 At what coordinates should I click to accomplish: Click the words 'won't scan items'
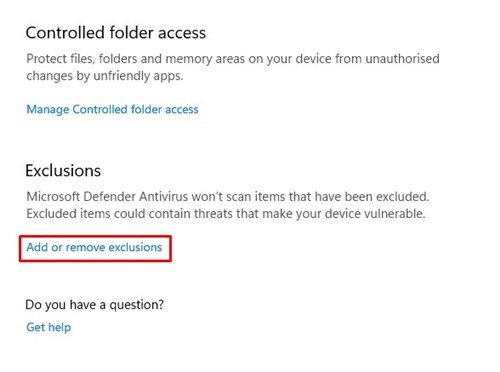238,196
